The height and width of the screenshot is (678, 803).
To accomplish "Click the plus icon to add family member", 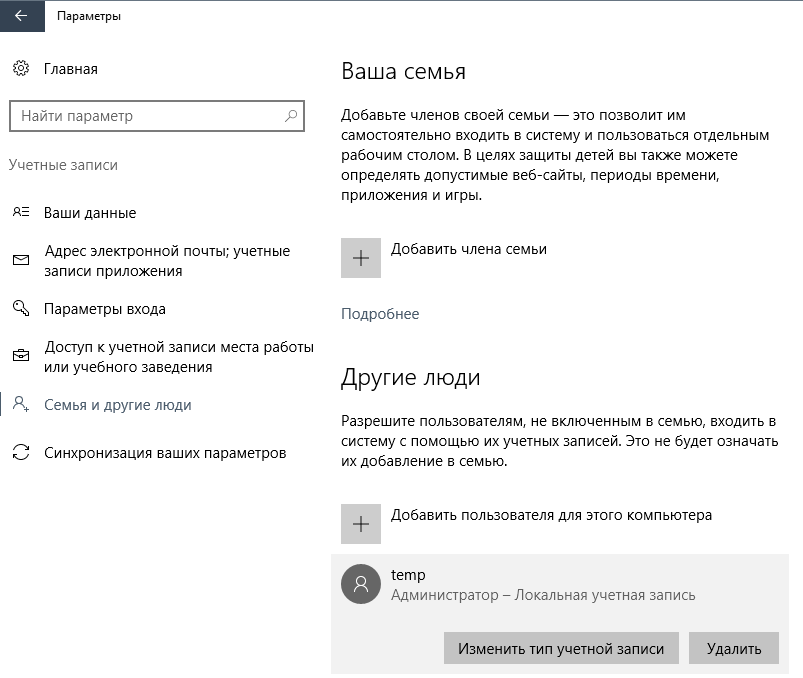I will pos(361,258).
